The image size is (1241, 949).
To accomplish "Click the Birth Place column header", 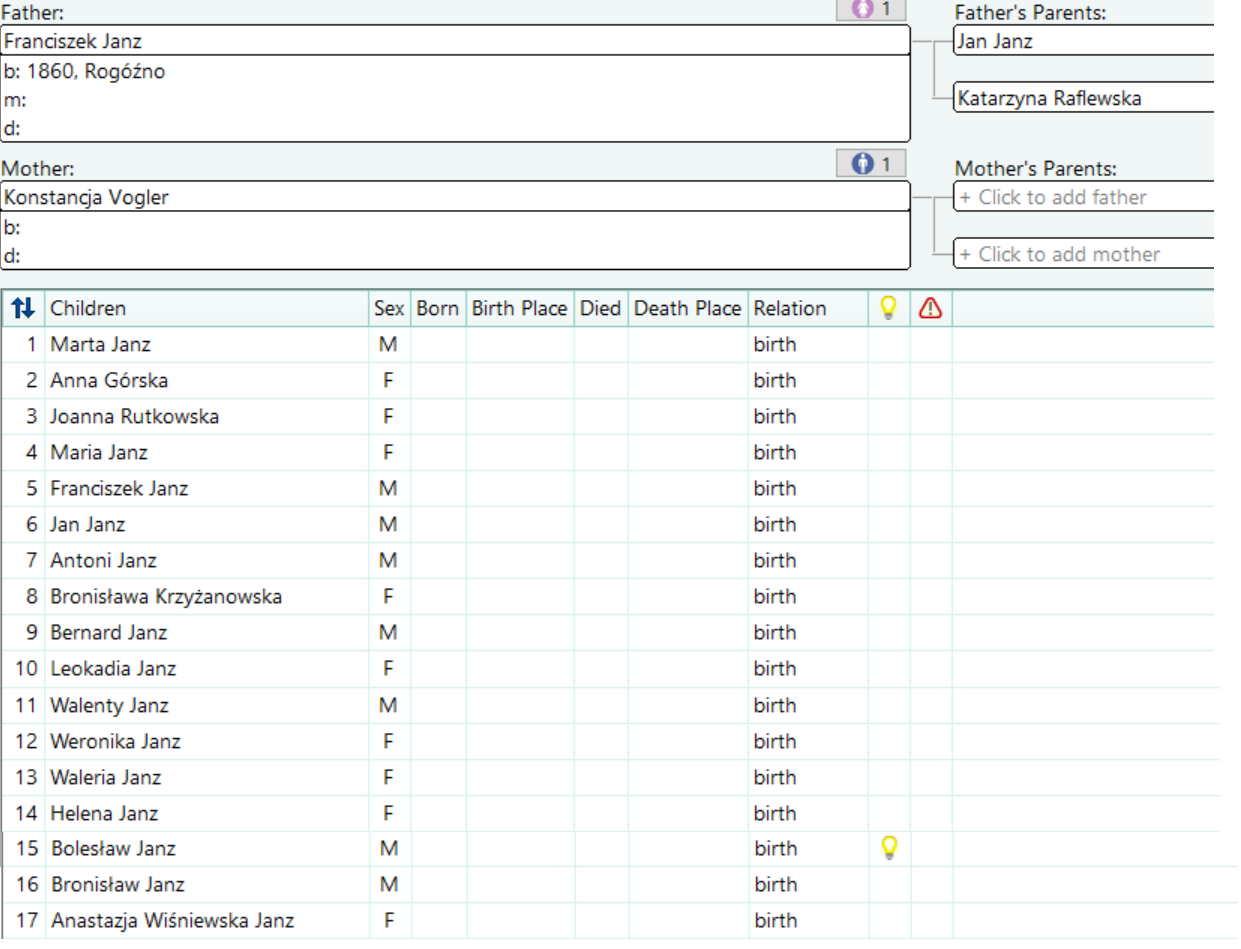I will click(x=519, y=309).
